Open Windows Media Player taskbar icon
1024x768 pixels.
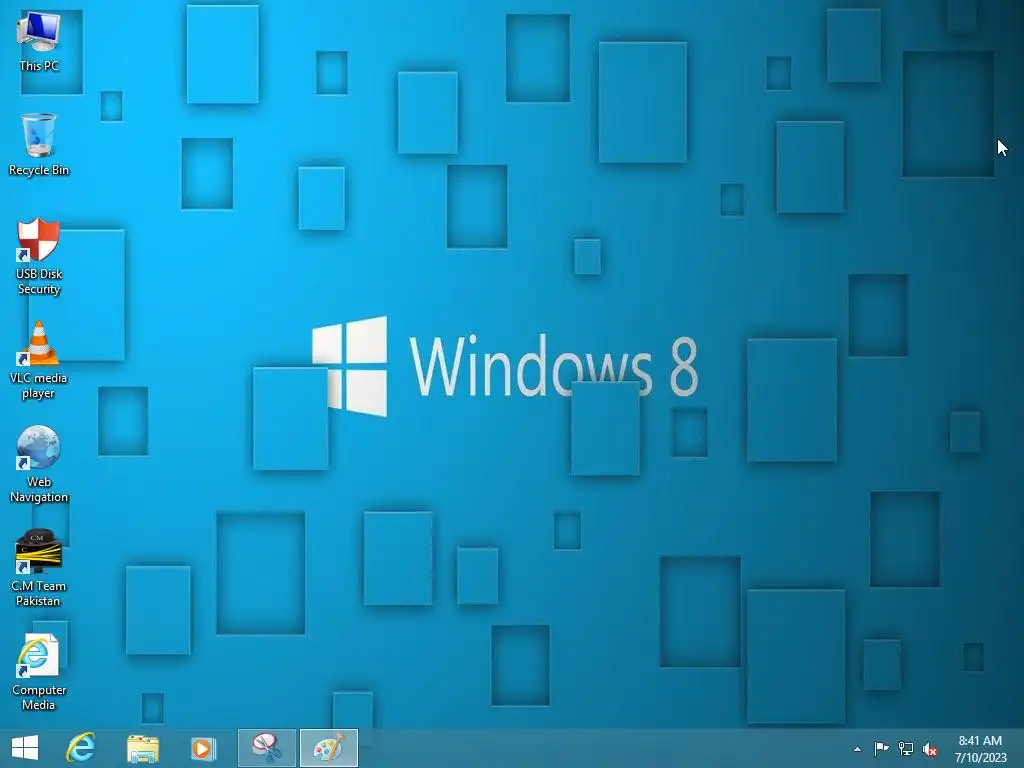203,748
